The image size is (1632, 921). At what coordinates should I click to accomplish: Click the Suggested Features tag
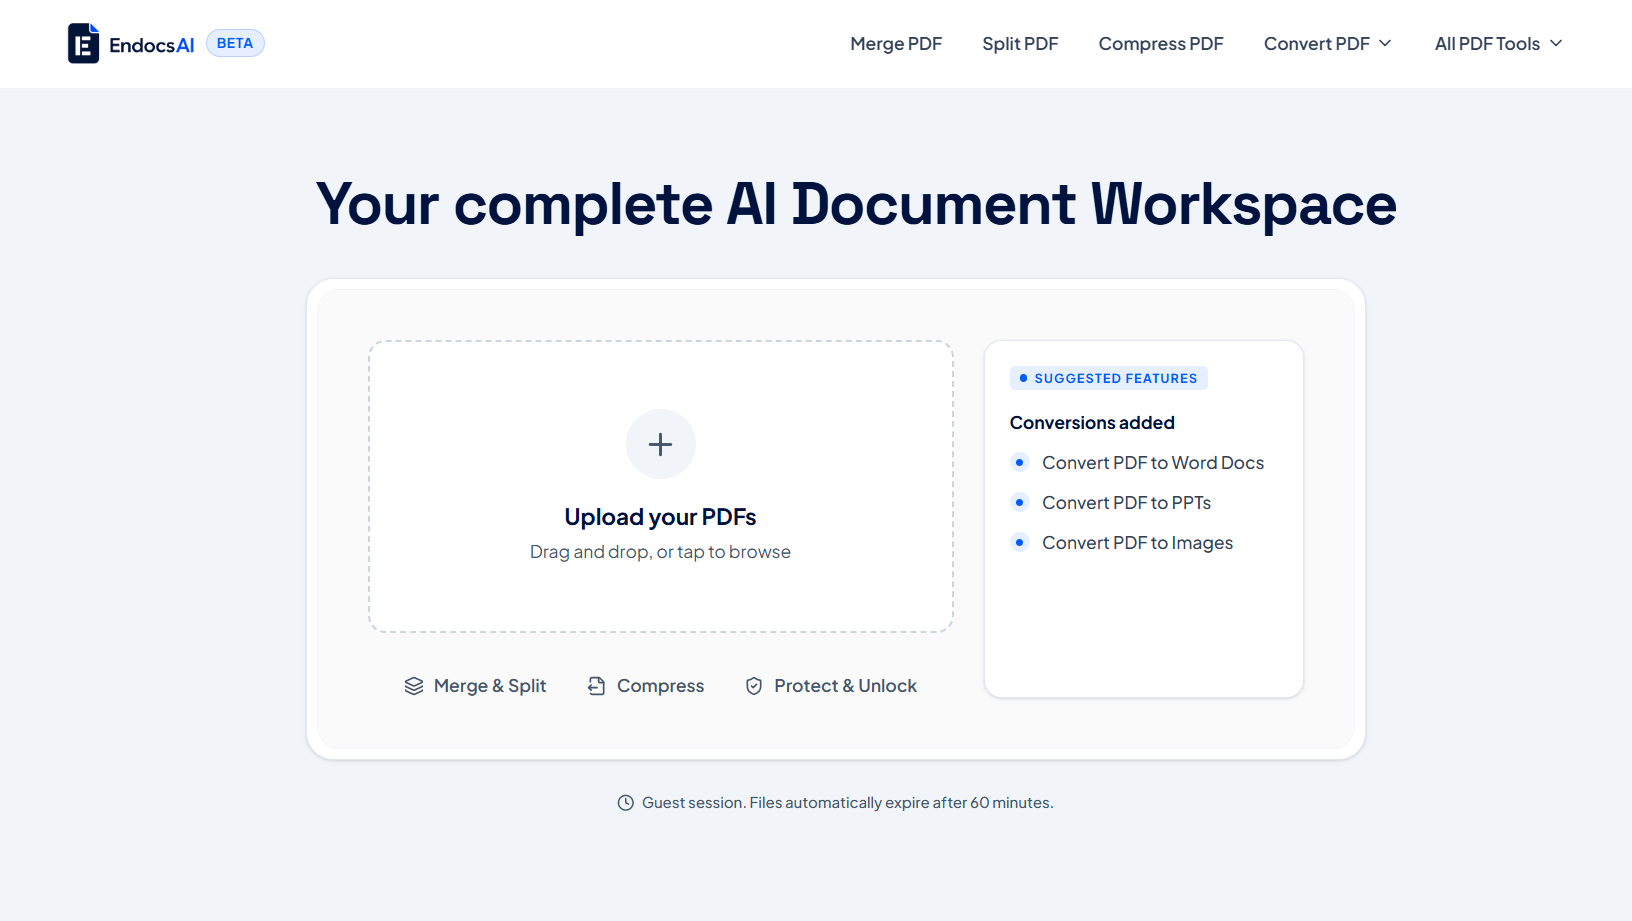coord(1109,378)
